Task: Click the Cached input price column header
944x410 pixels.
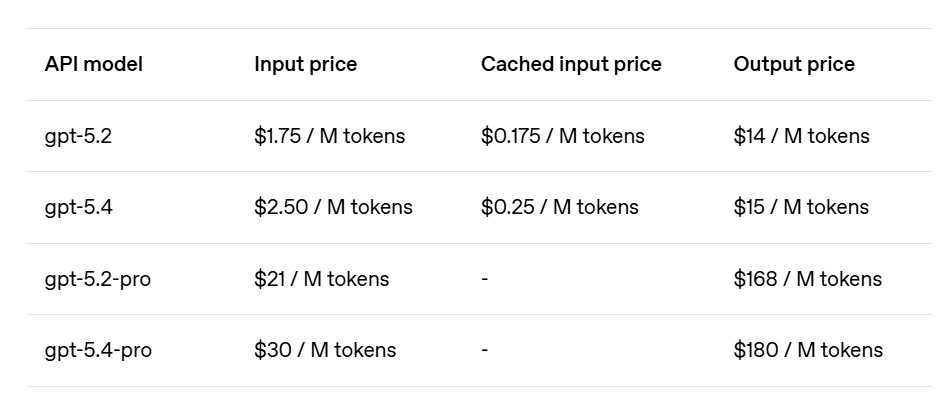Action: [571, 64]
